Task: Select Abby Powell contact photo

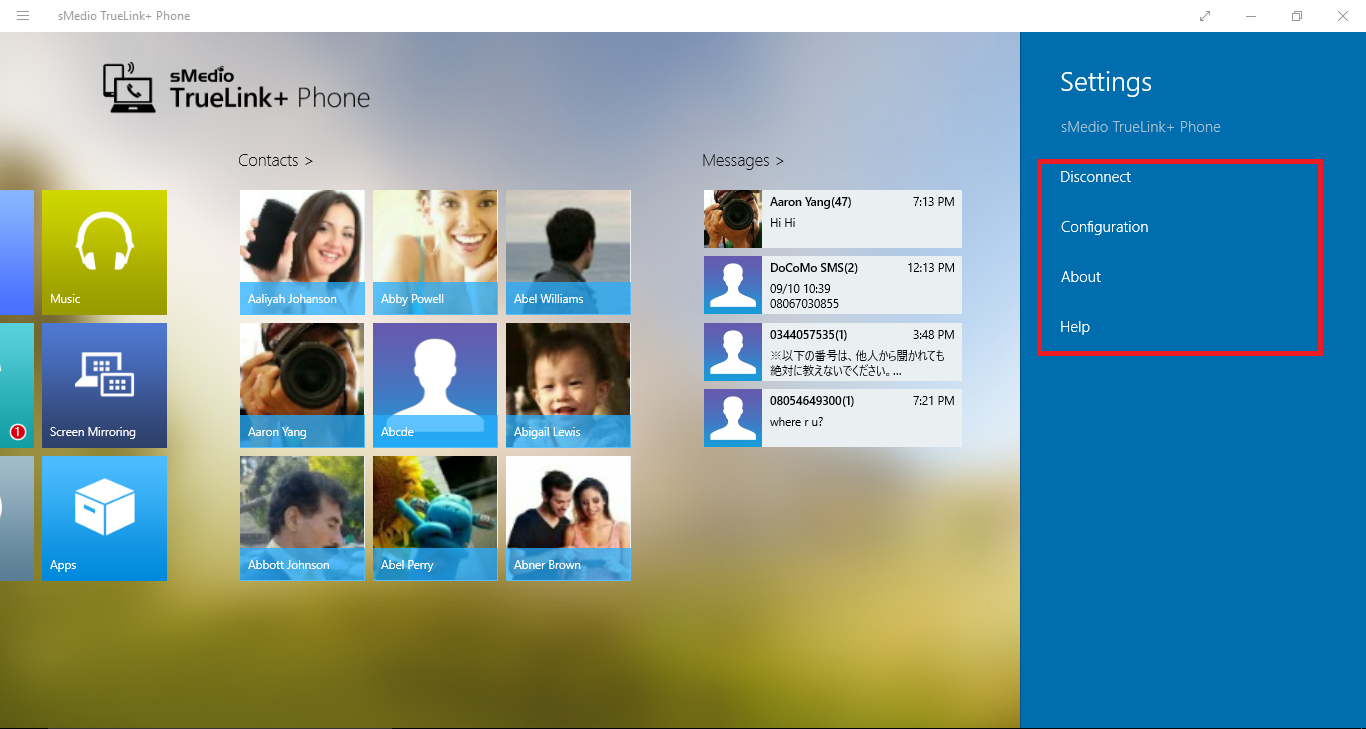Action: click(x=435, y=252)
